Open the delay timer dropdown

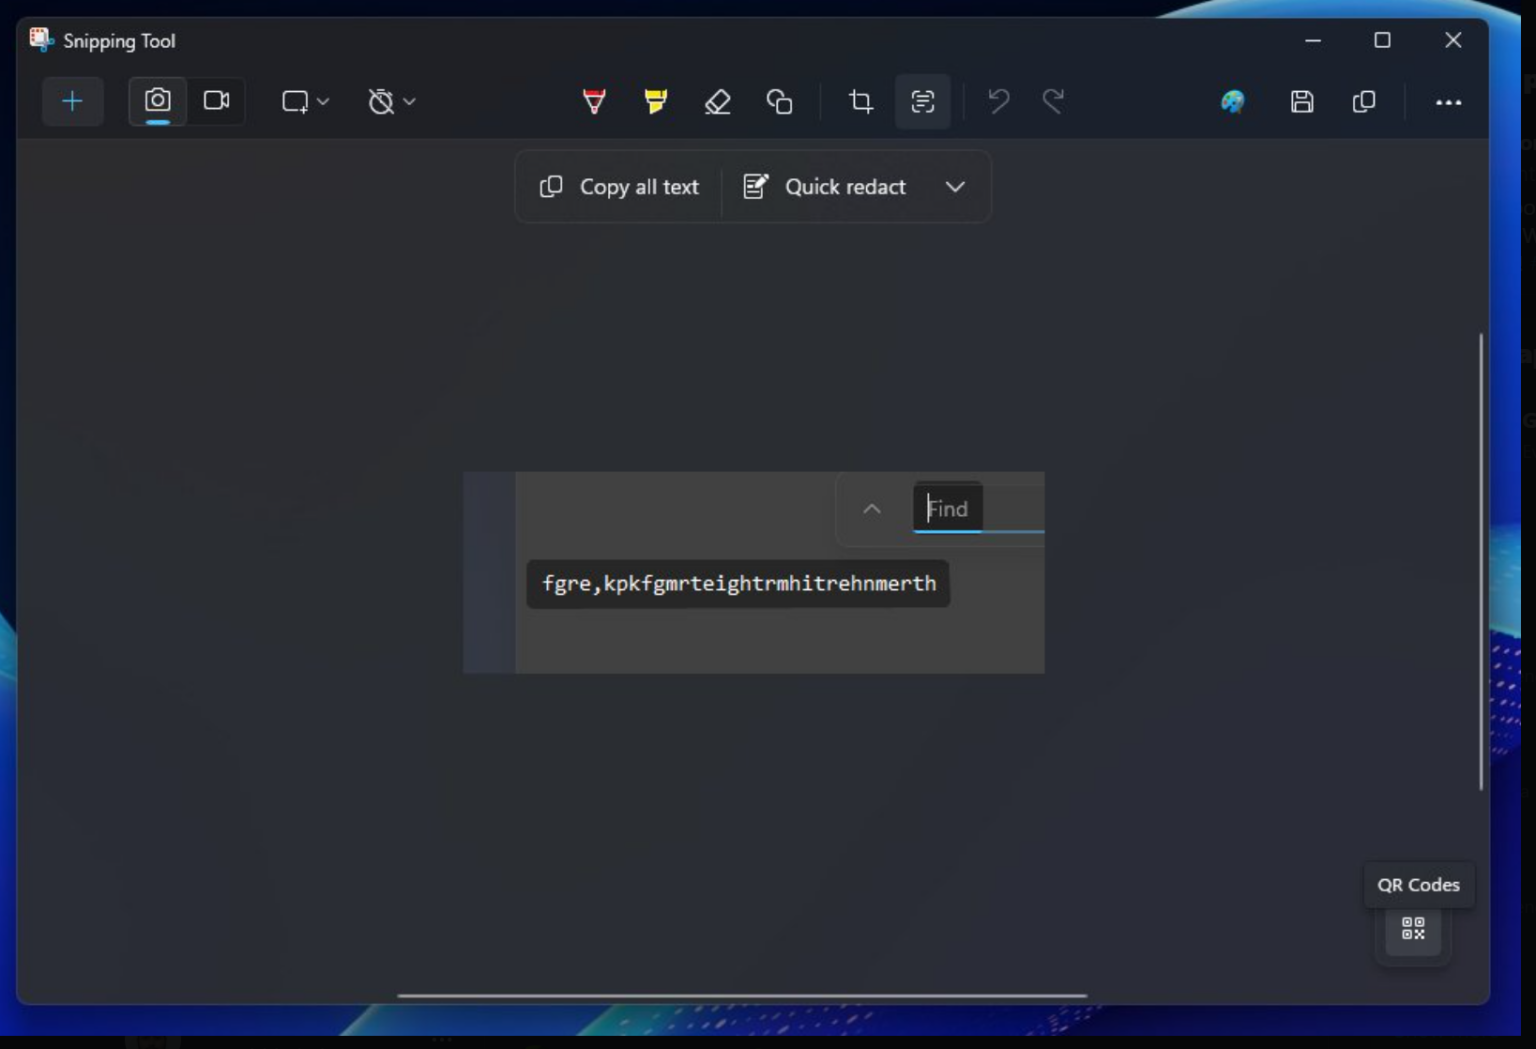click(x=391, y=101)
